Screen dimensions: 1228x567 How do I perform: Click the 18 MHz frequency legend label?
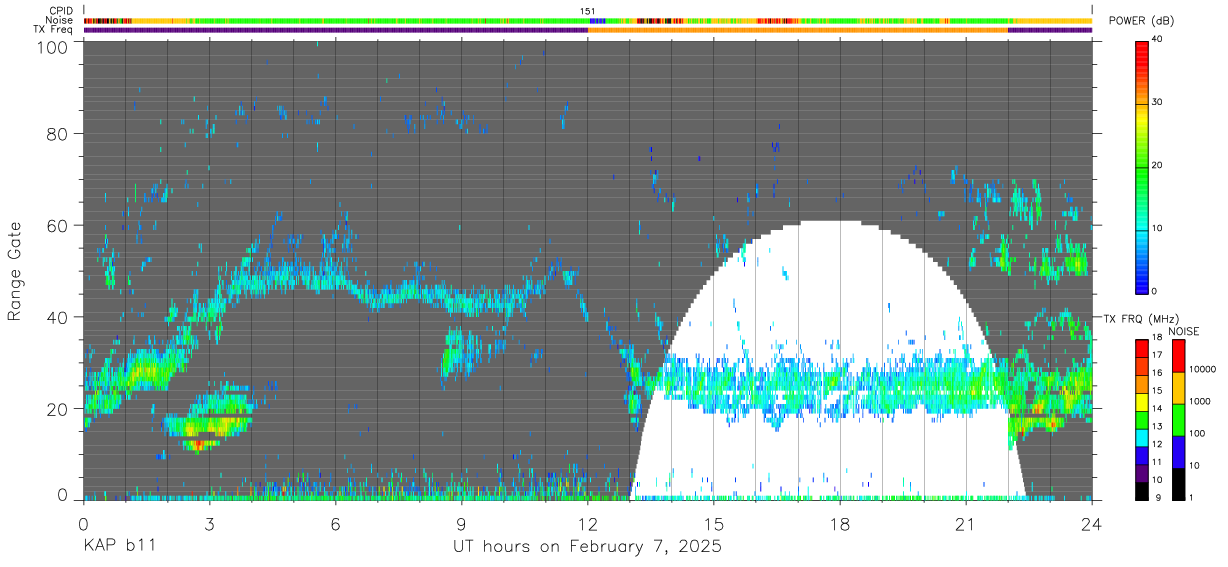(1156, 339)
